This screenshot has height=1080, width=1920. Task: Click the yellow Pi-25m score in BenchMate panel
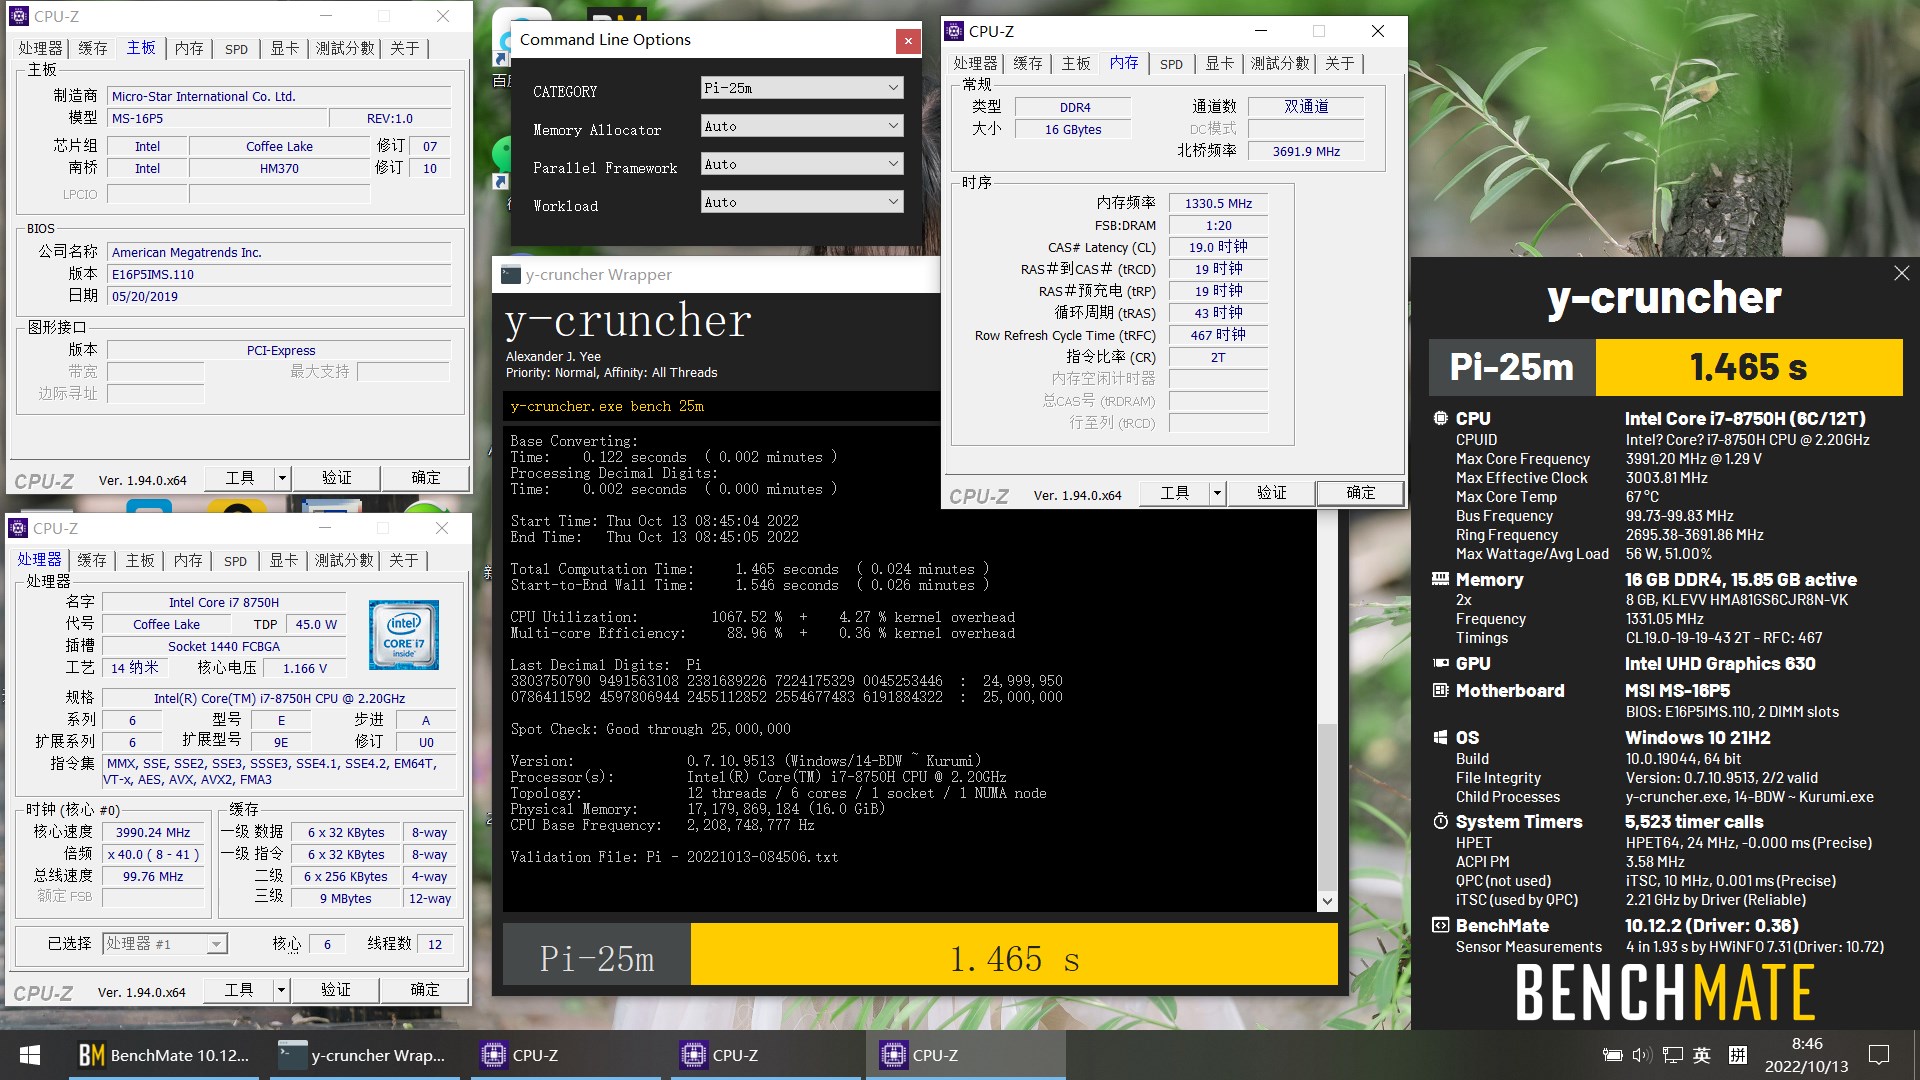coord(1749,367)
